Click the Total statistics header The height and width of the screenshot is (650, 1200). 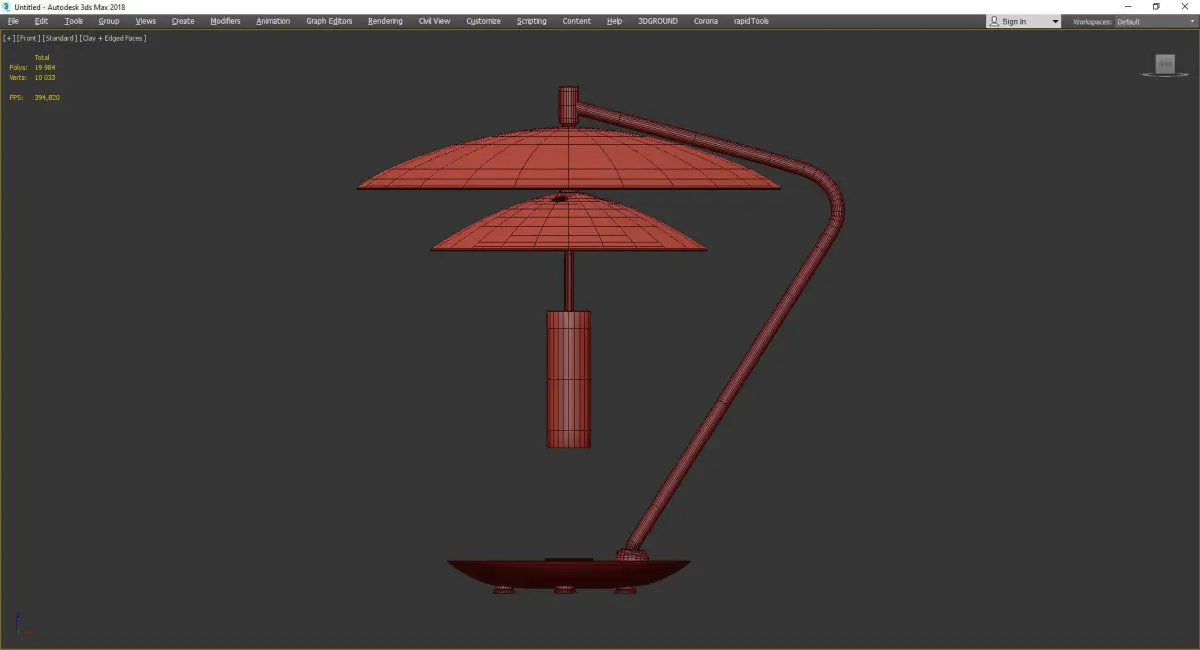pos(42,57)
